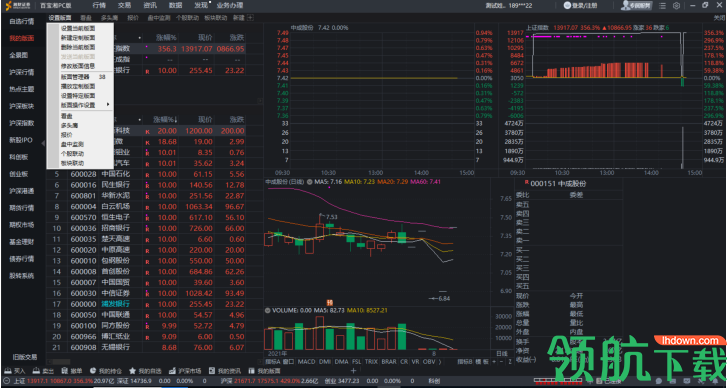Viewport: 727px width, 388px height.
Task: Click the 关闭 link at top right
Action: (x=719, y=18)
